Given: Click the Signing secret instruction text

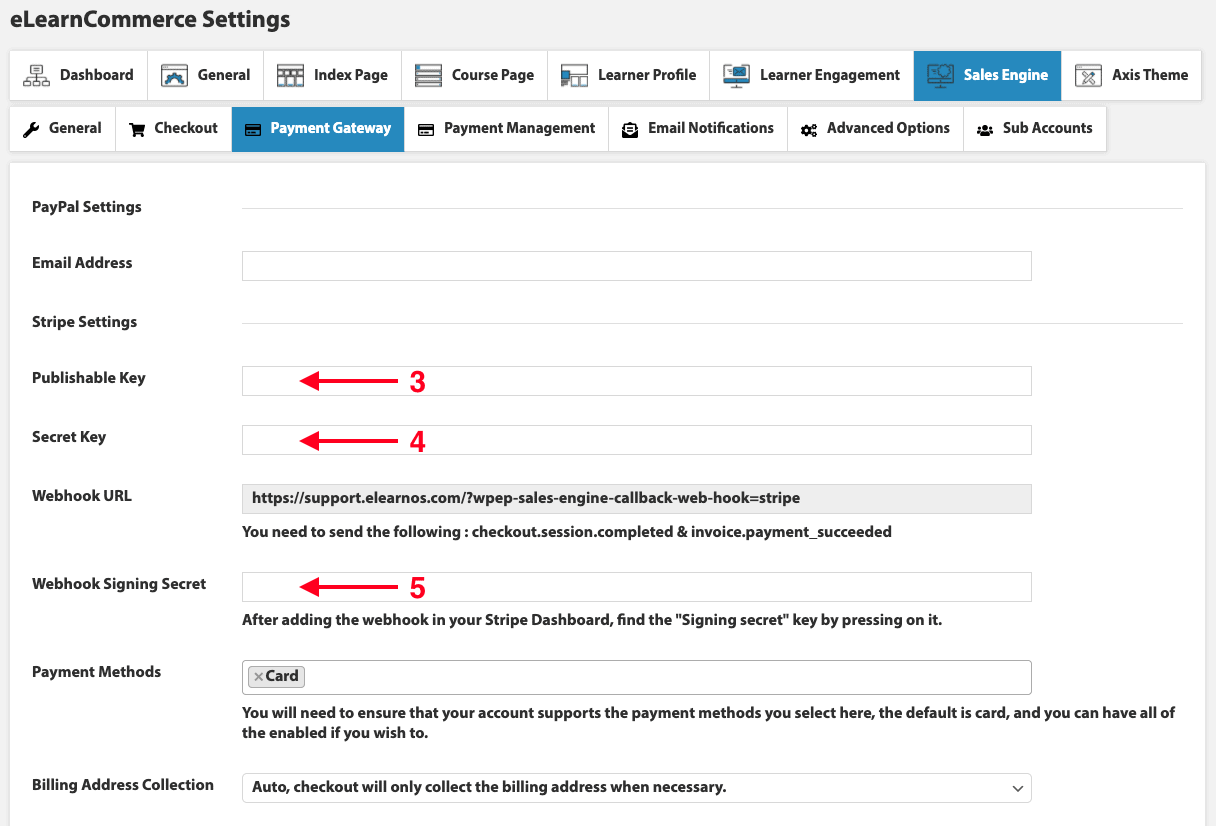Looking at the screenshot, I should [x=592, y=620].
